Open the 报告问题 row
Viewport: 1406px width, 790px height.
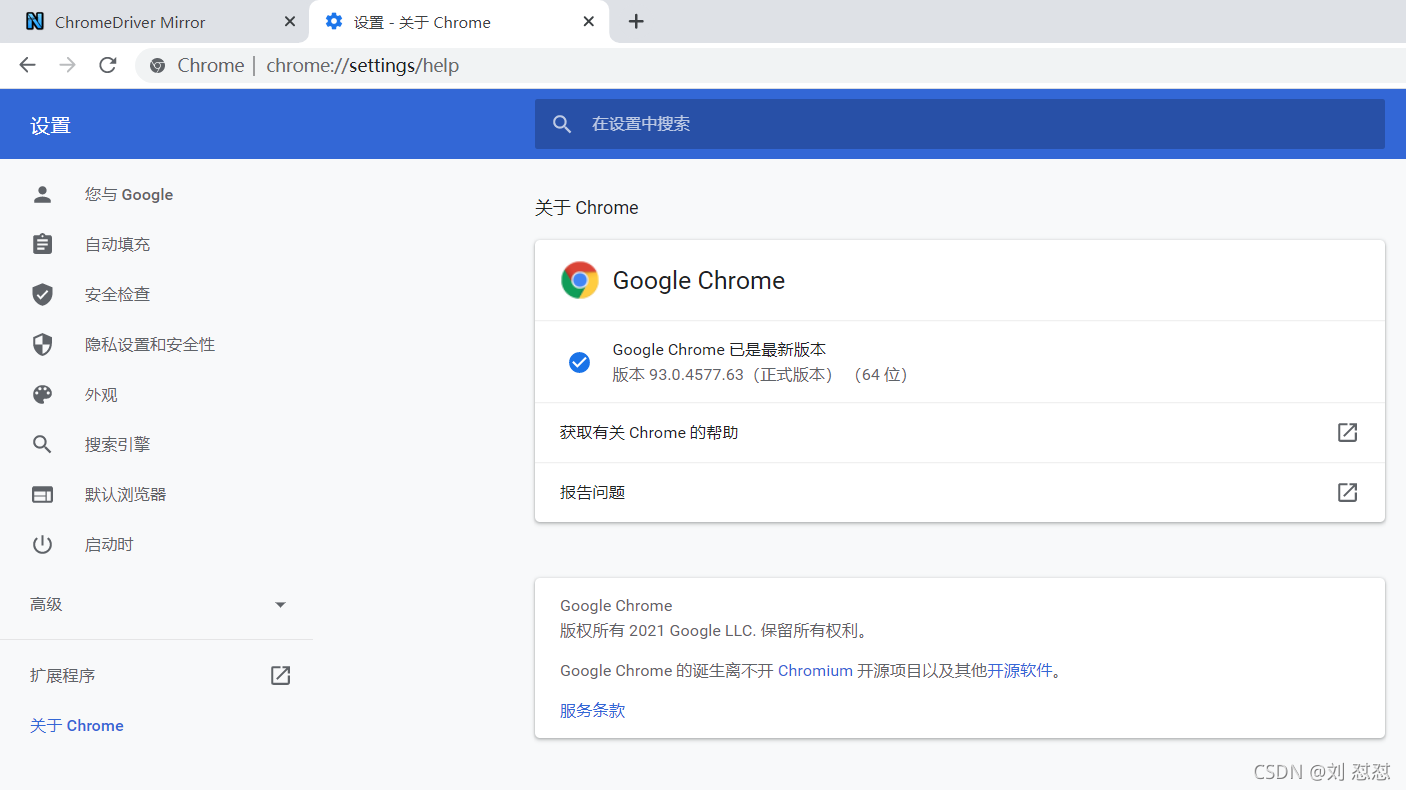960,493
